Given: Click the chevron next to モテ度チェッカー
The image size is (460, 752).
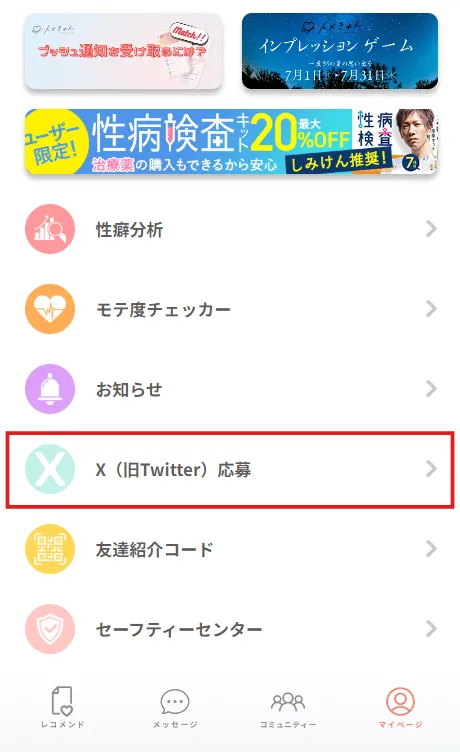Looking at the screenshot, I should coord(431,309).
